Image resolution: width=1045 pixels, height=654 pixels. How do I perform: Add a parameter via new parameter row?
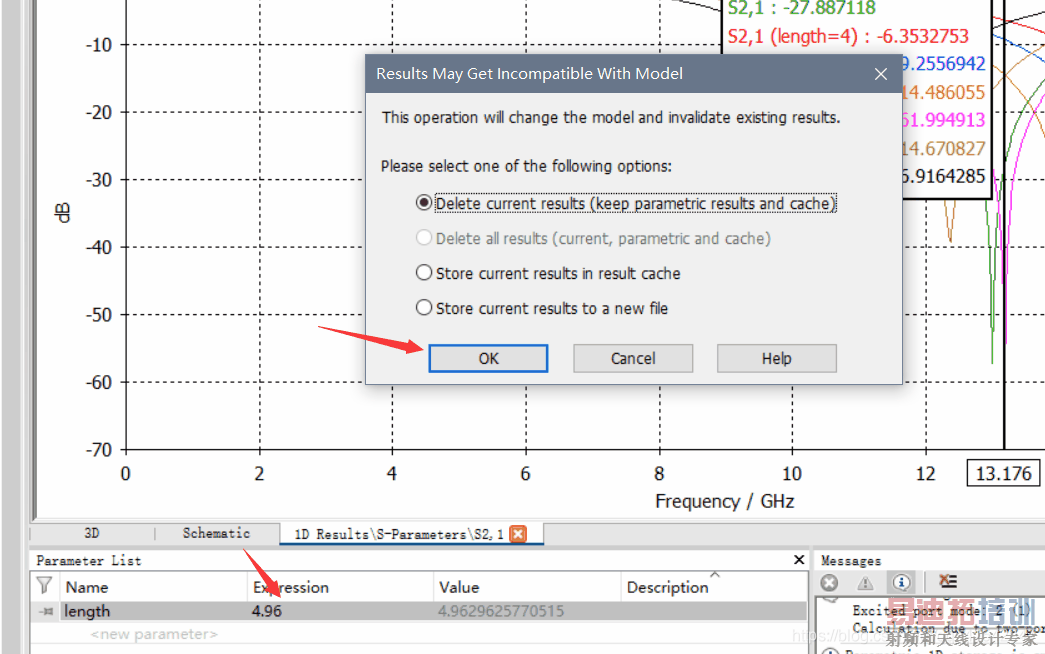pos(154,634)
